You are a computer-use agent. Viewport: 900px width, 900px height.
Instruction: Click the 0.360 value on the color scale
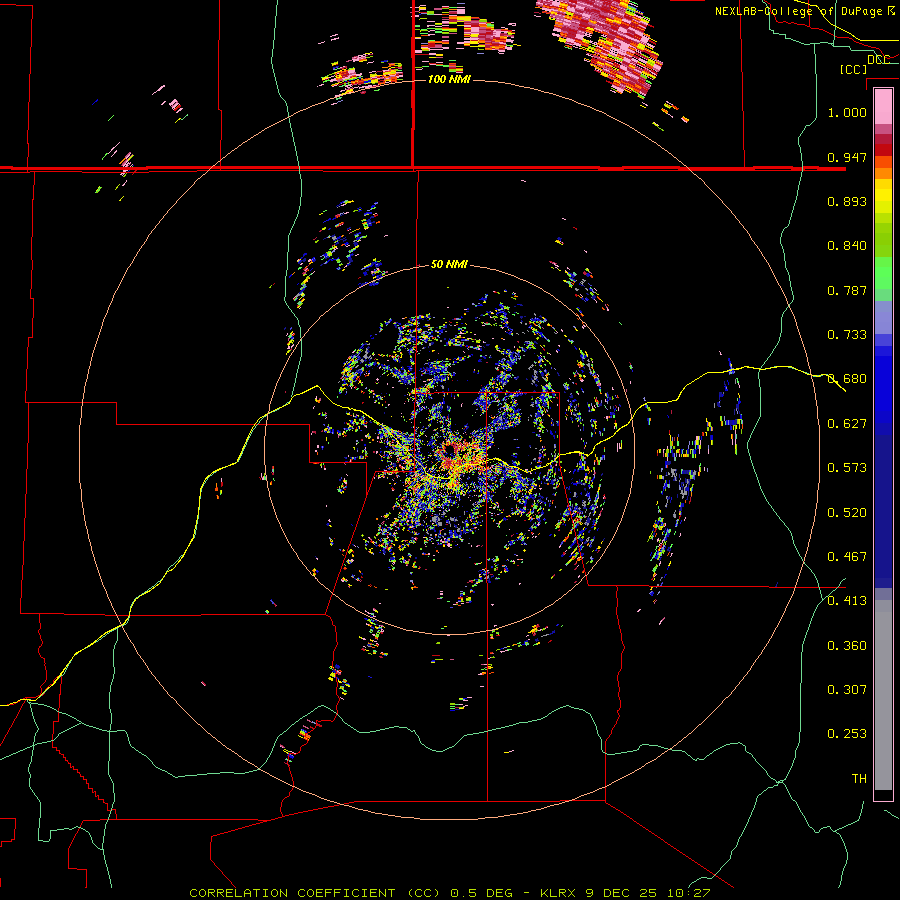[x=847, y=646]
